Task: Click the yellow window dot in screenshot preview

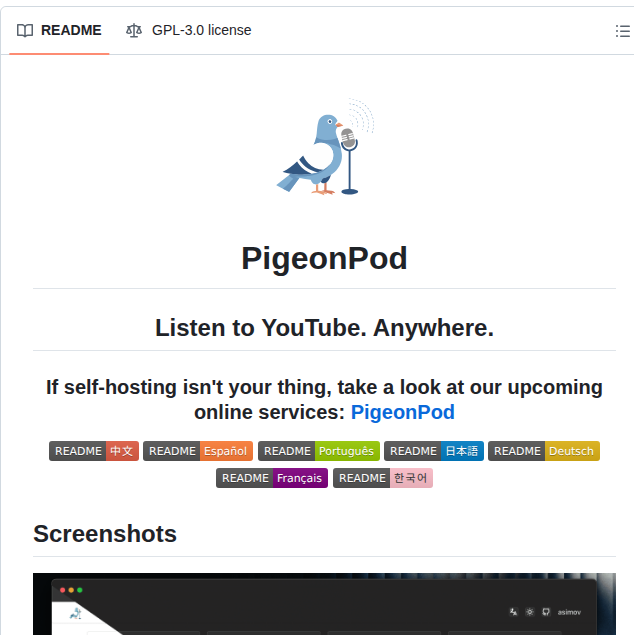Action: coord(71,590)
